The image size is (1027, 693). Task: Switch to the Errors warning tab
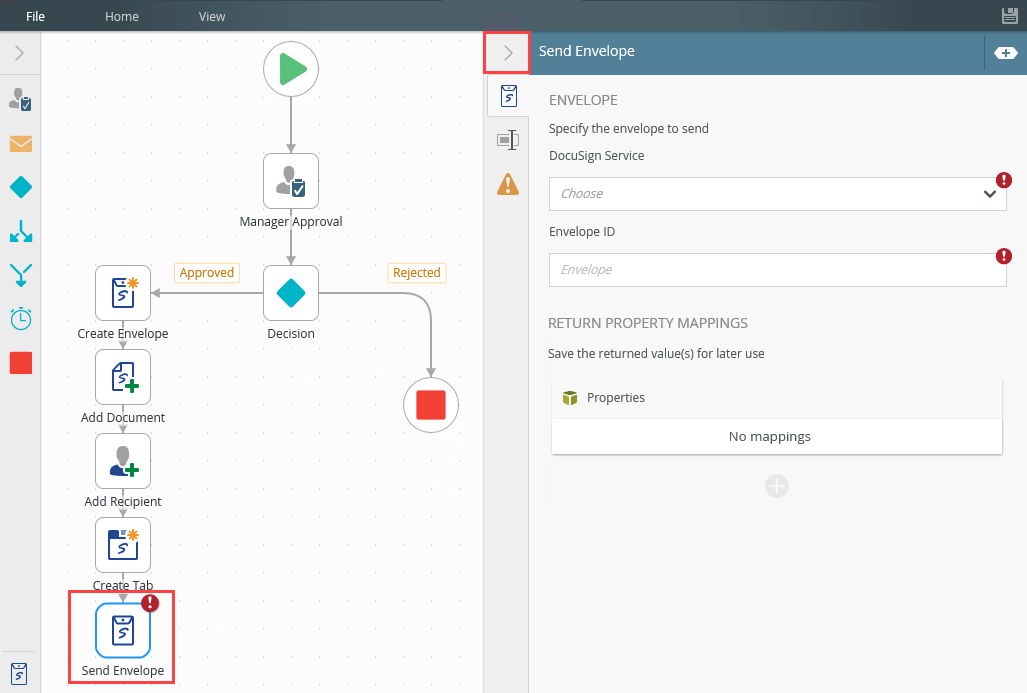click(508, 184)
